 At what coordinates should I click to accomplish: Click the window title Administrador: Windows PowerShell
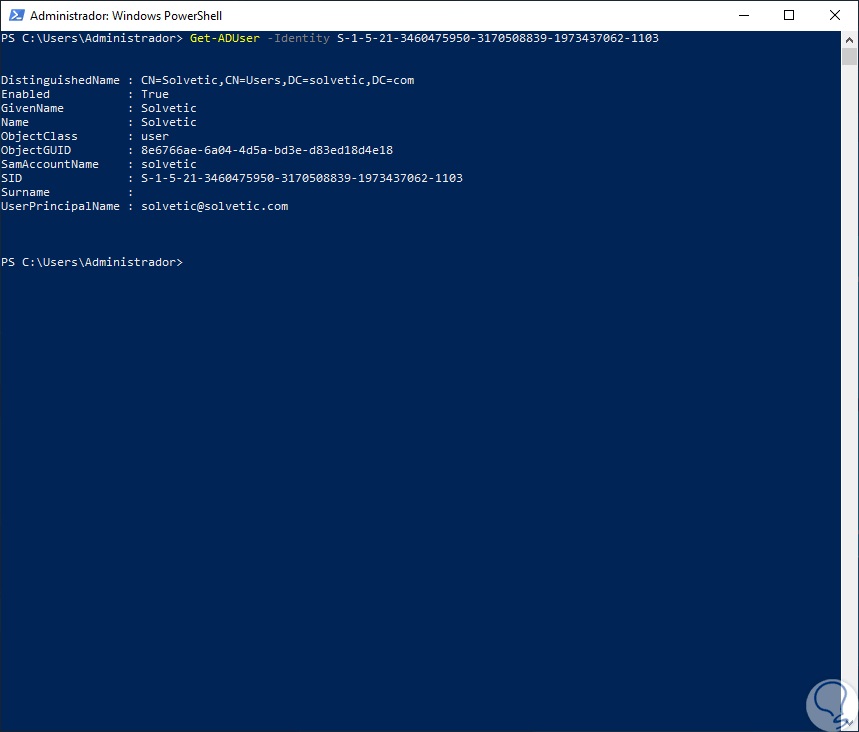[x=126, y=16]
